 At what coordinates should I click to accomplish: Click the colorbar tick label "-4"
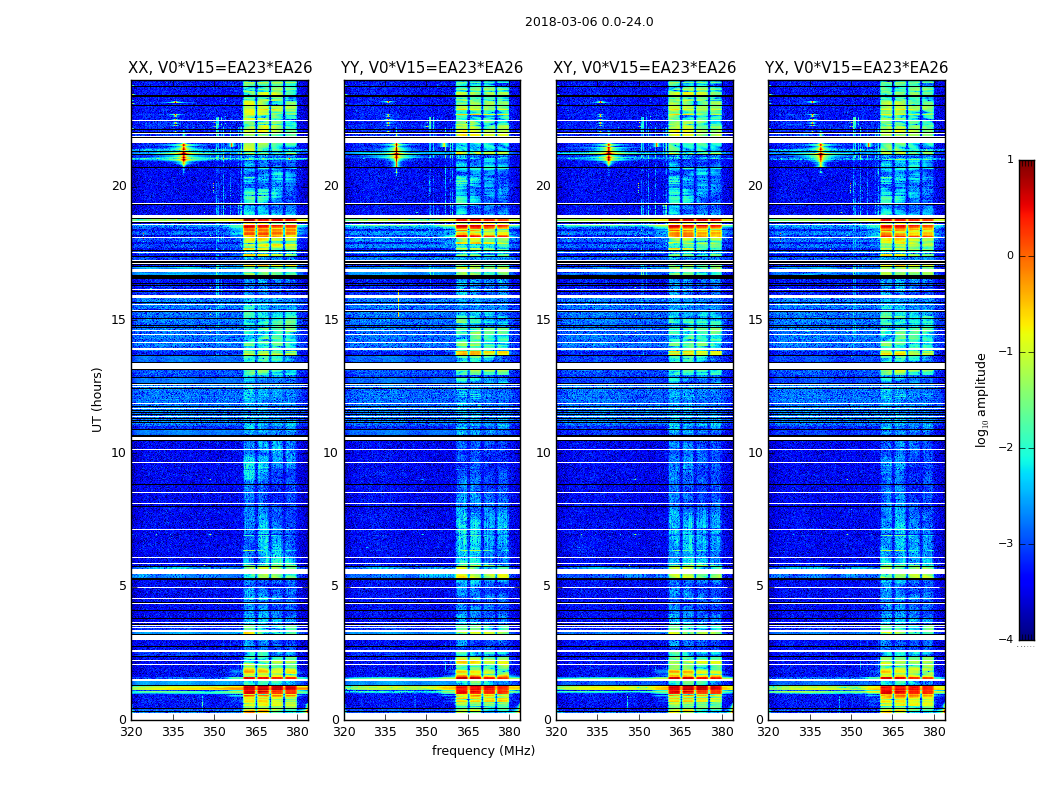click(1008, 640)
